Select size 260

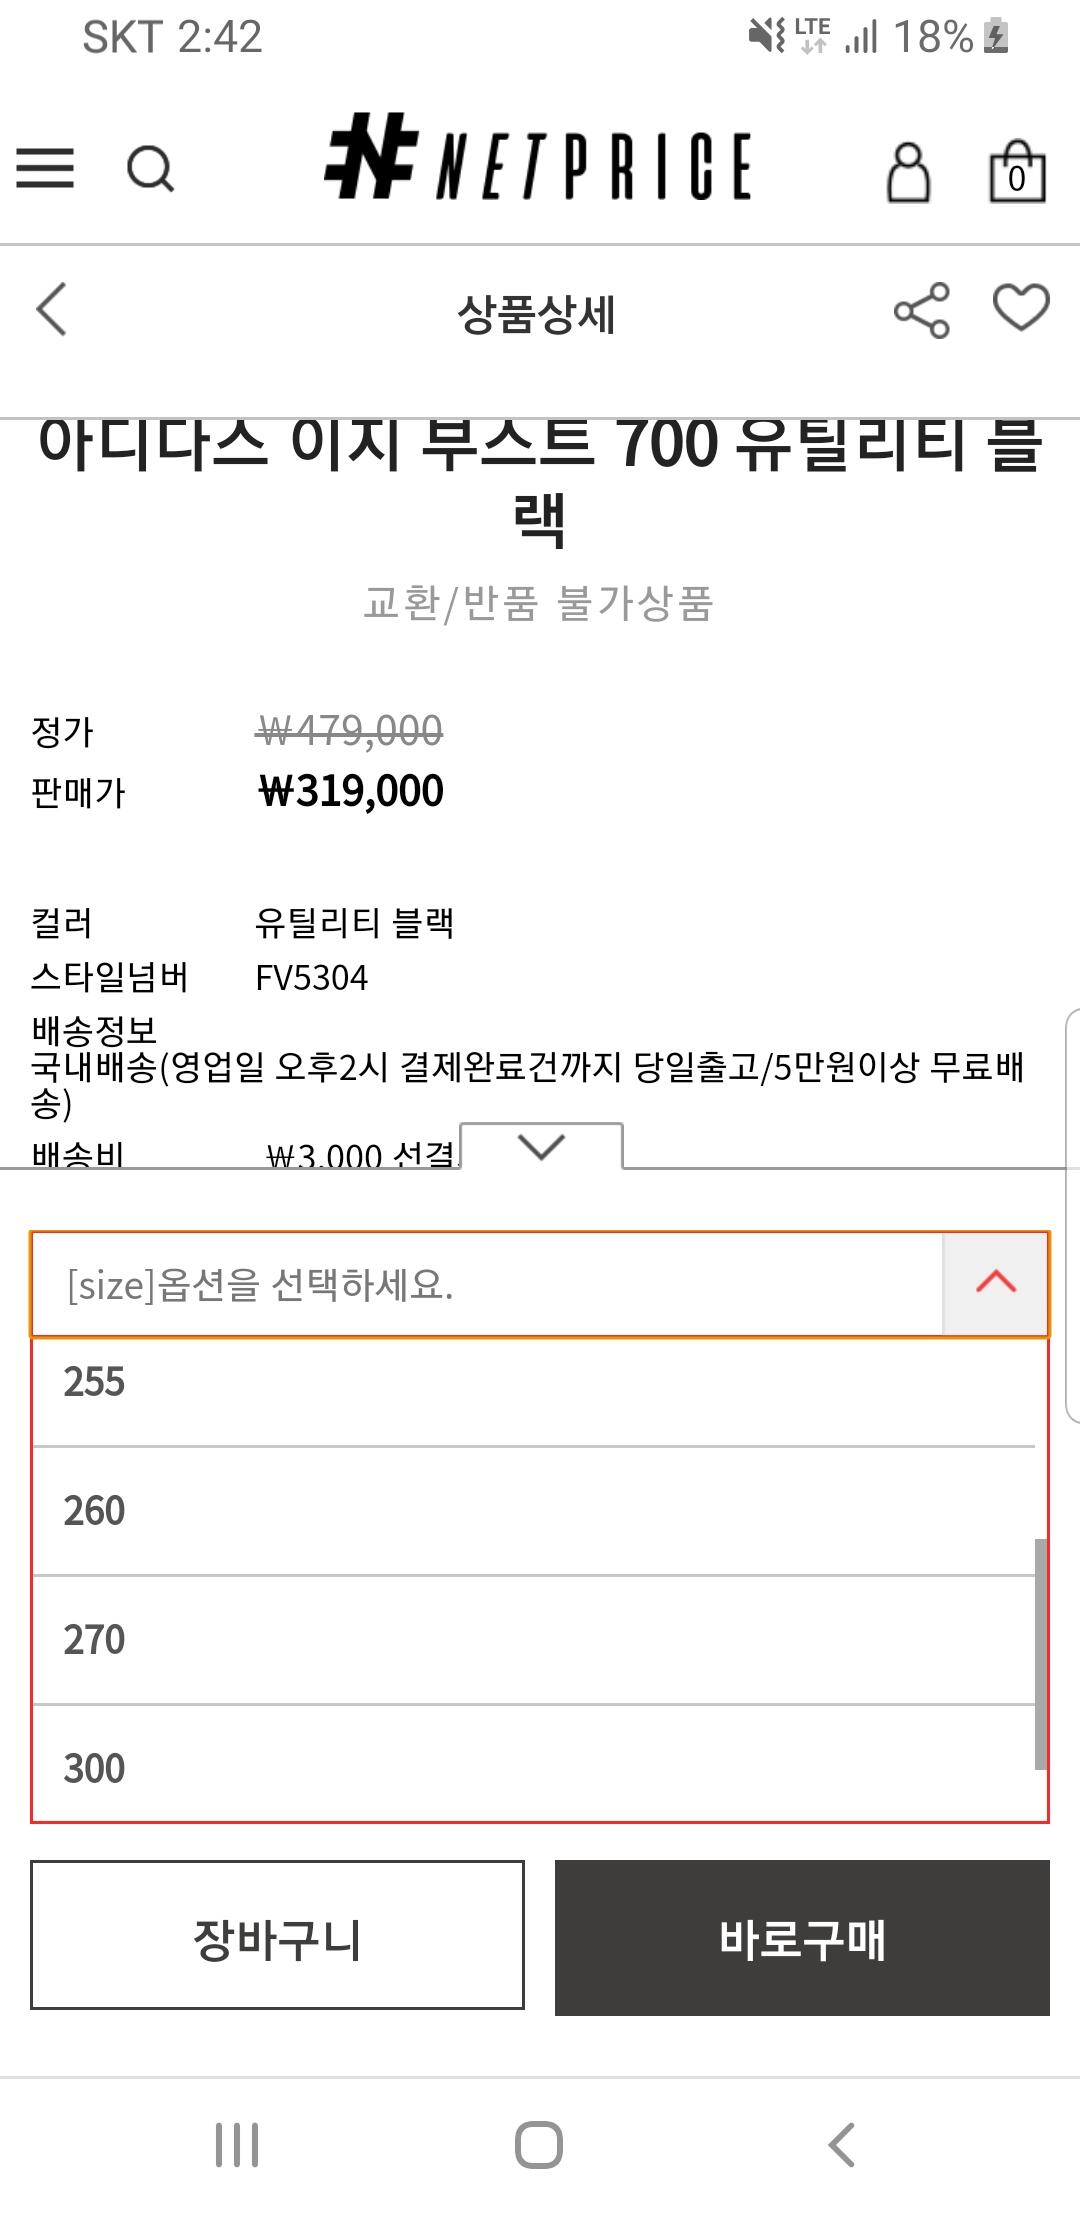click(x=534, y=1511)
